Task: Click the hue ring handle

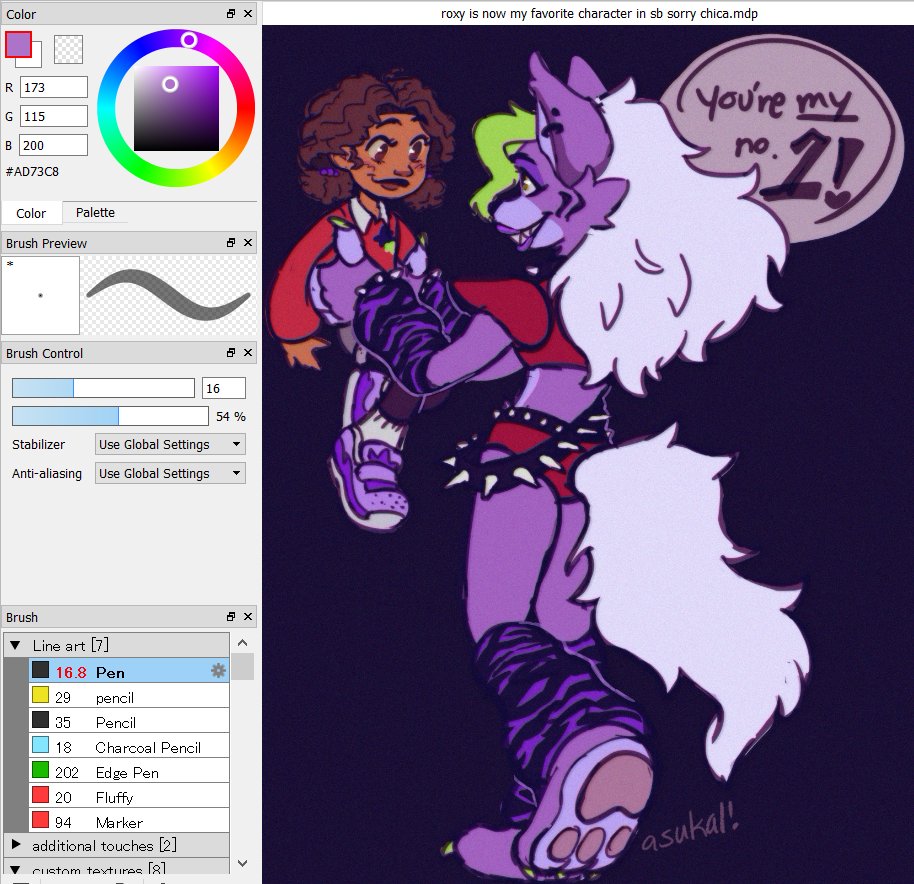Action: [x=189, y=40]
